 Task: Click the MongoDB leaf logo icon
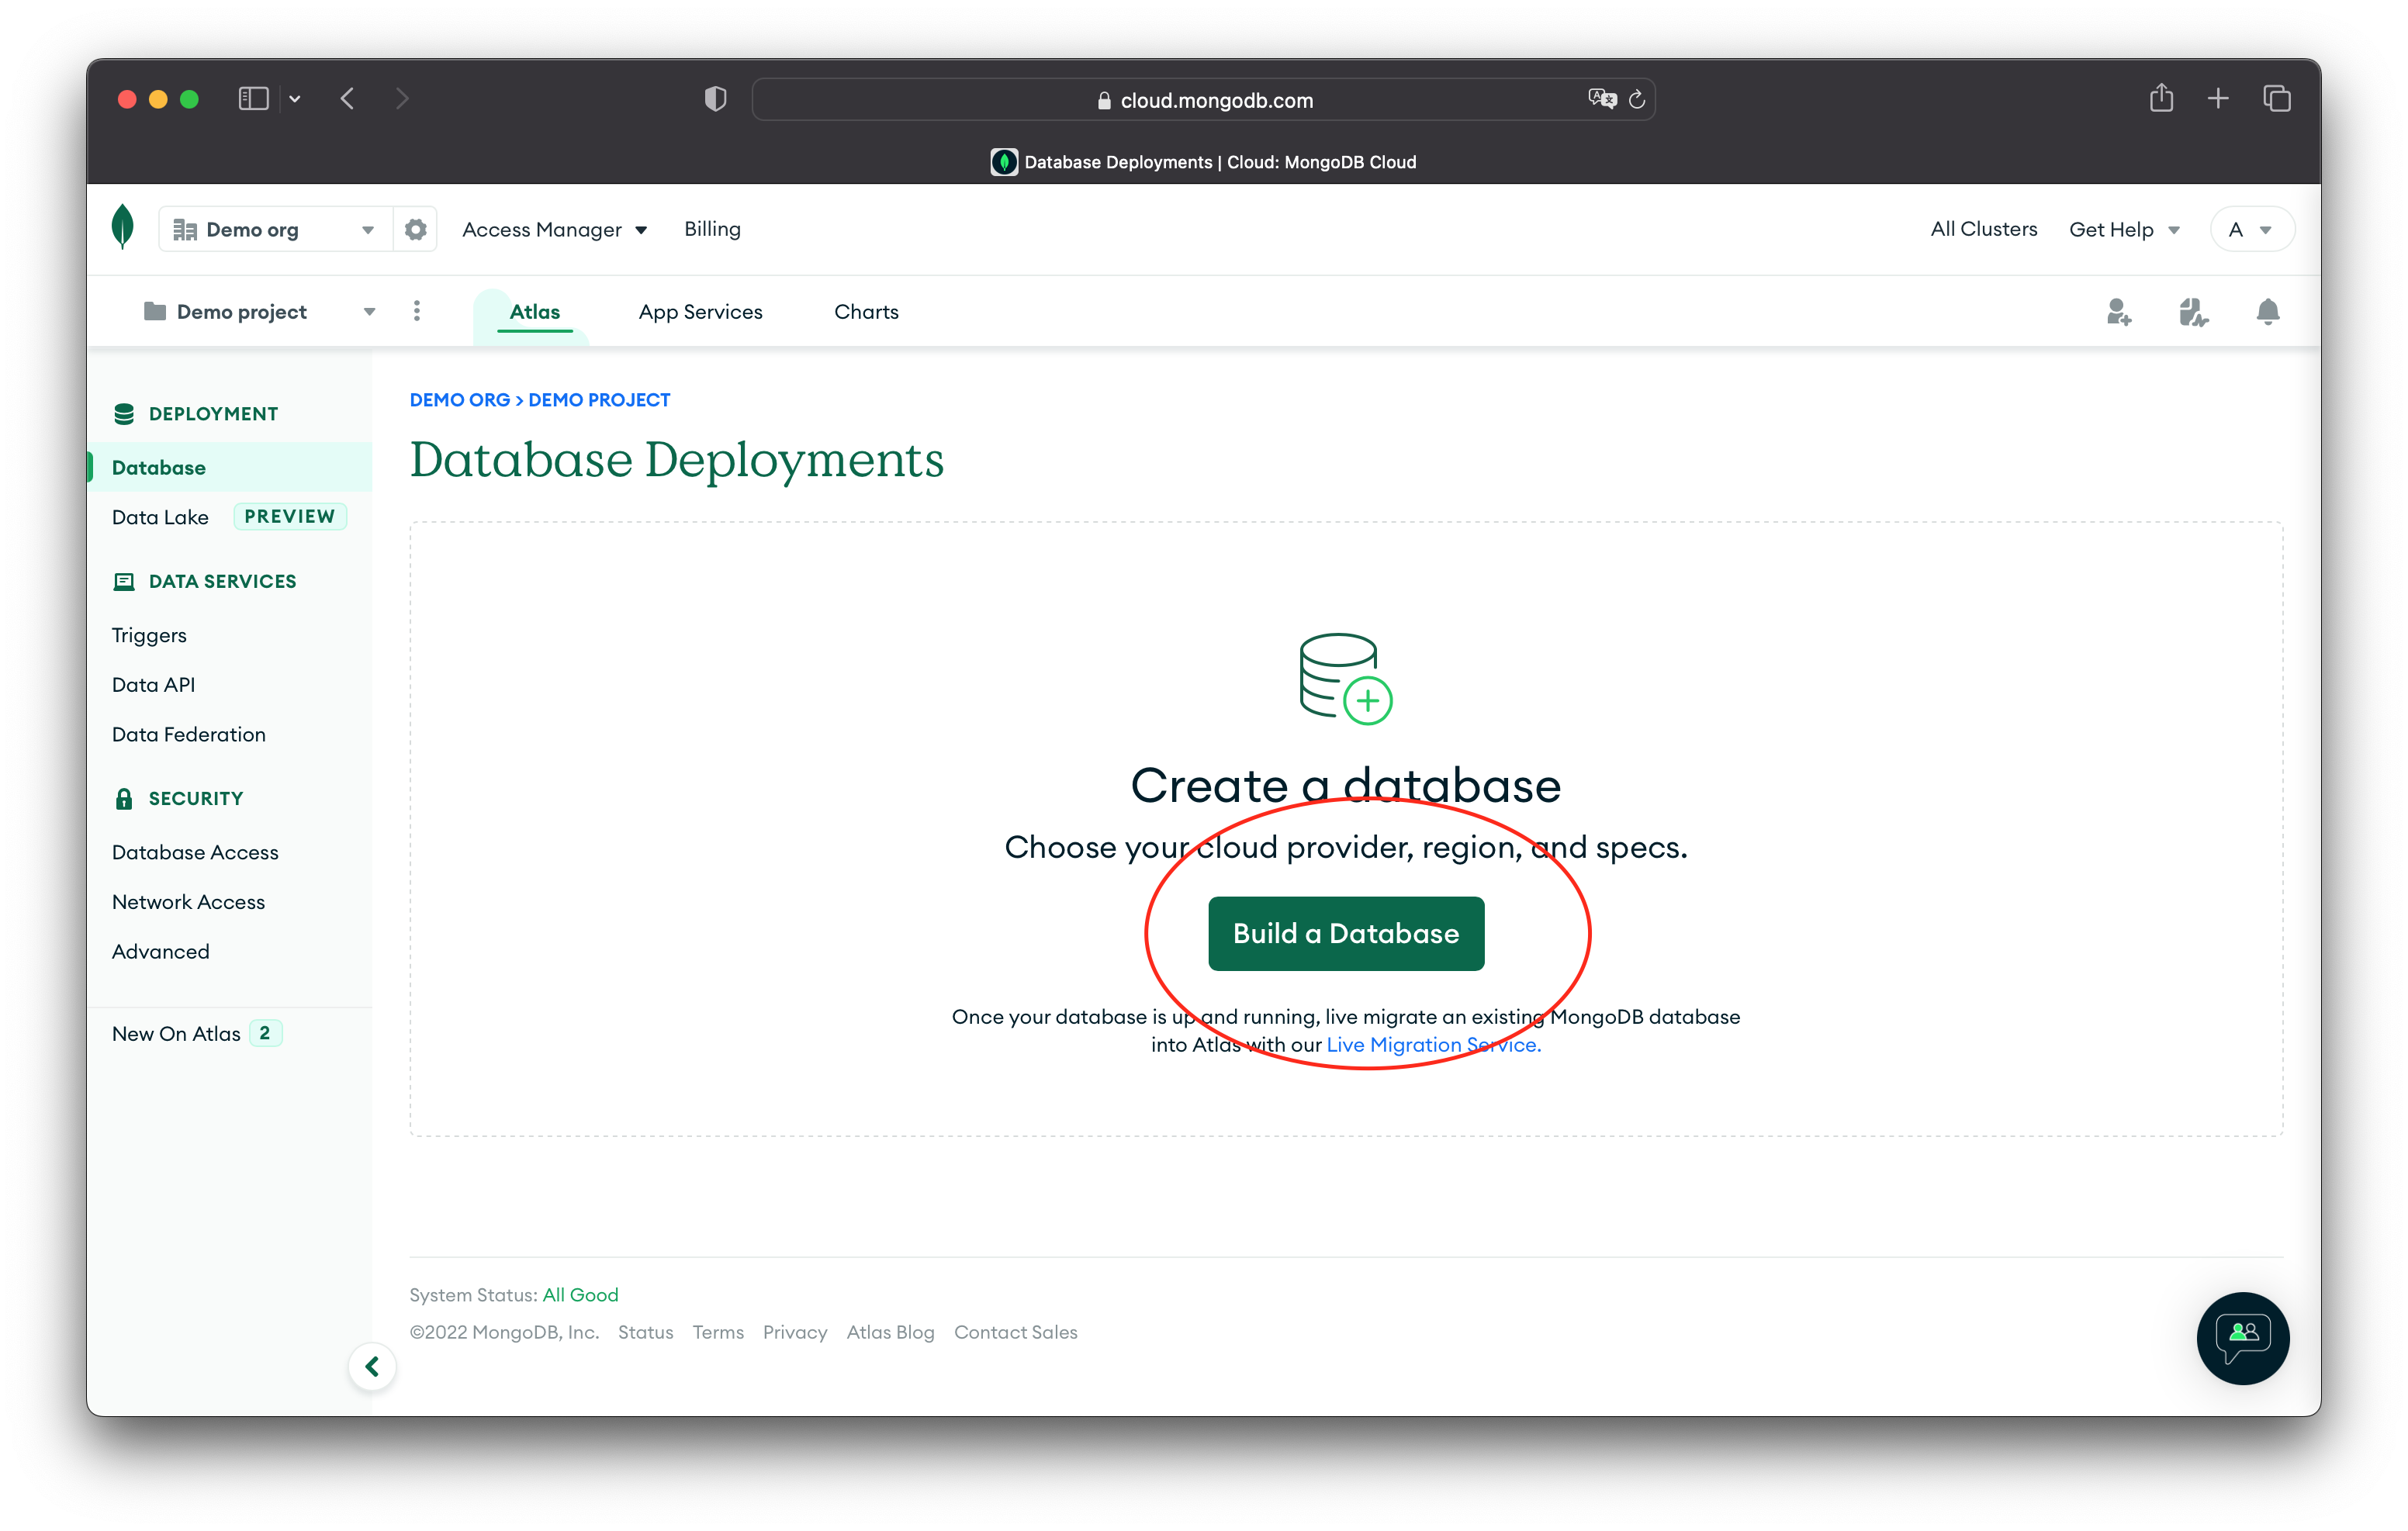(125, 228)
